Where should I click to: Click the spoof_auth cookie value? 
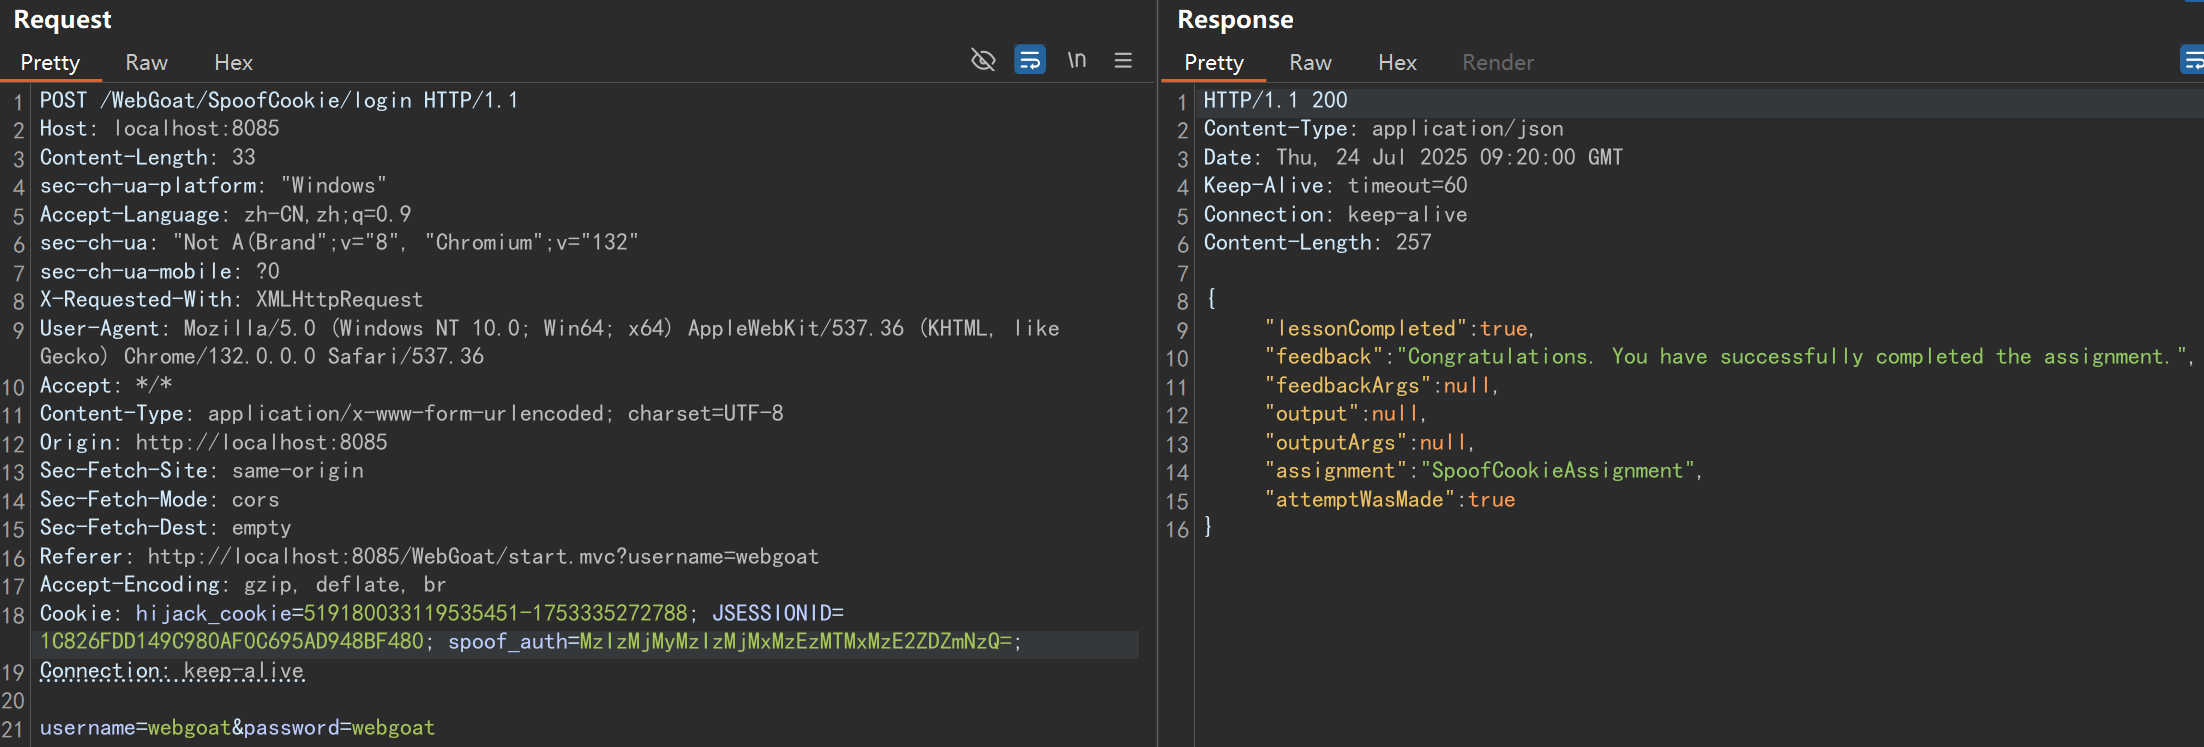click(x=796, y=641)
